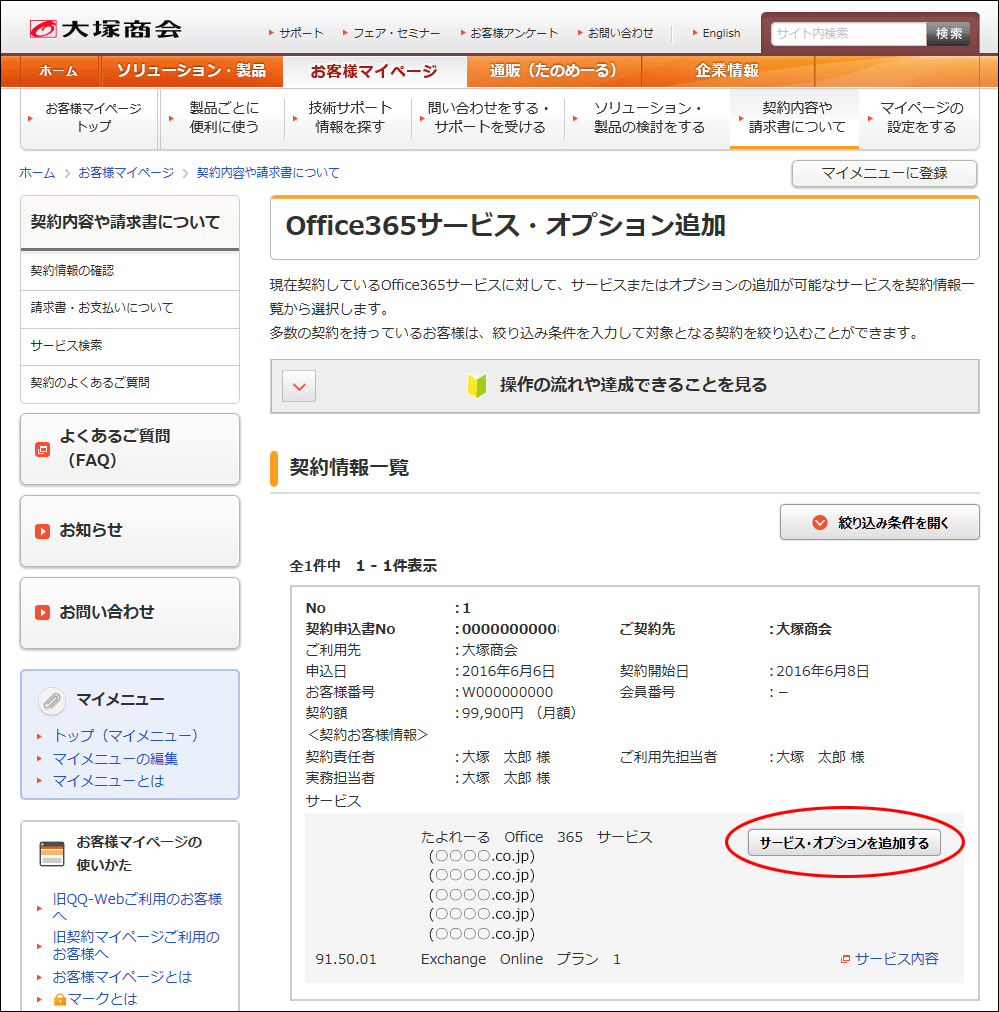Open the 企業情報 main tab
The image size is (999, 1012).
tap(727, 71)
